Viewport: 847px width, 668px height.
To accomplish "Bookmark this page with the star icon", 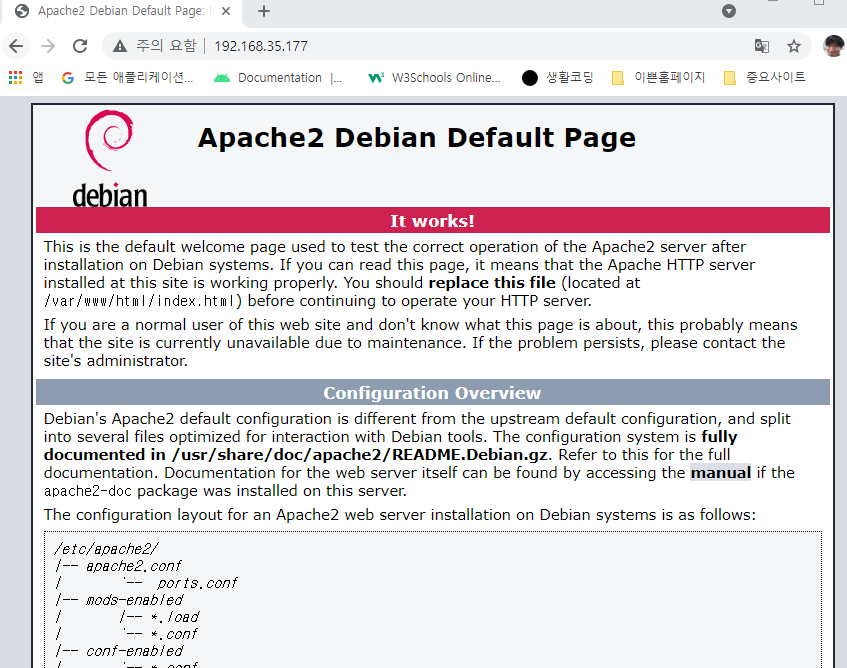I will (794, 46).
